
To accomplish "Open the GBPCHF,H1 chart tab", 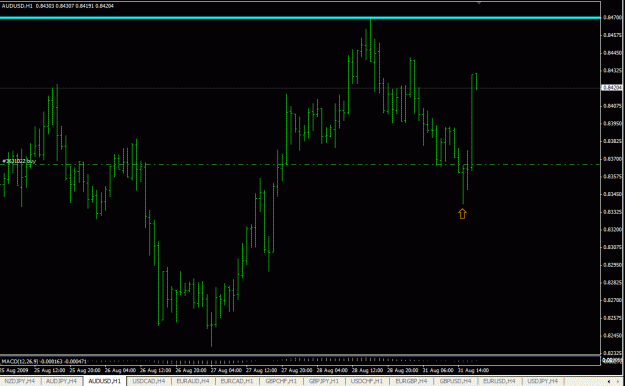I will coord(281,381).
